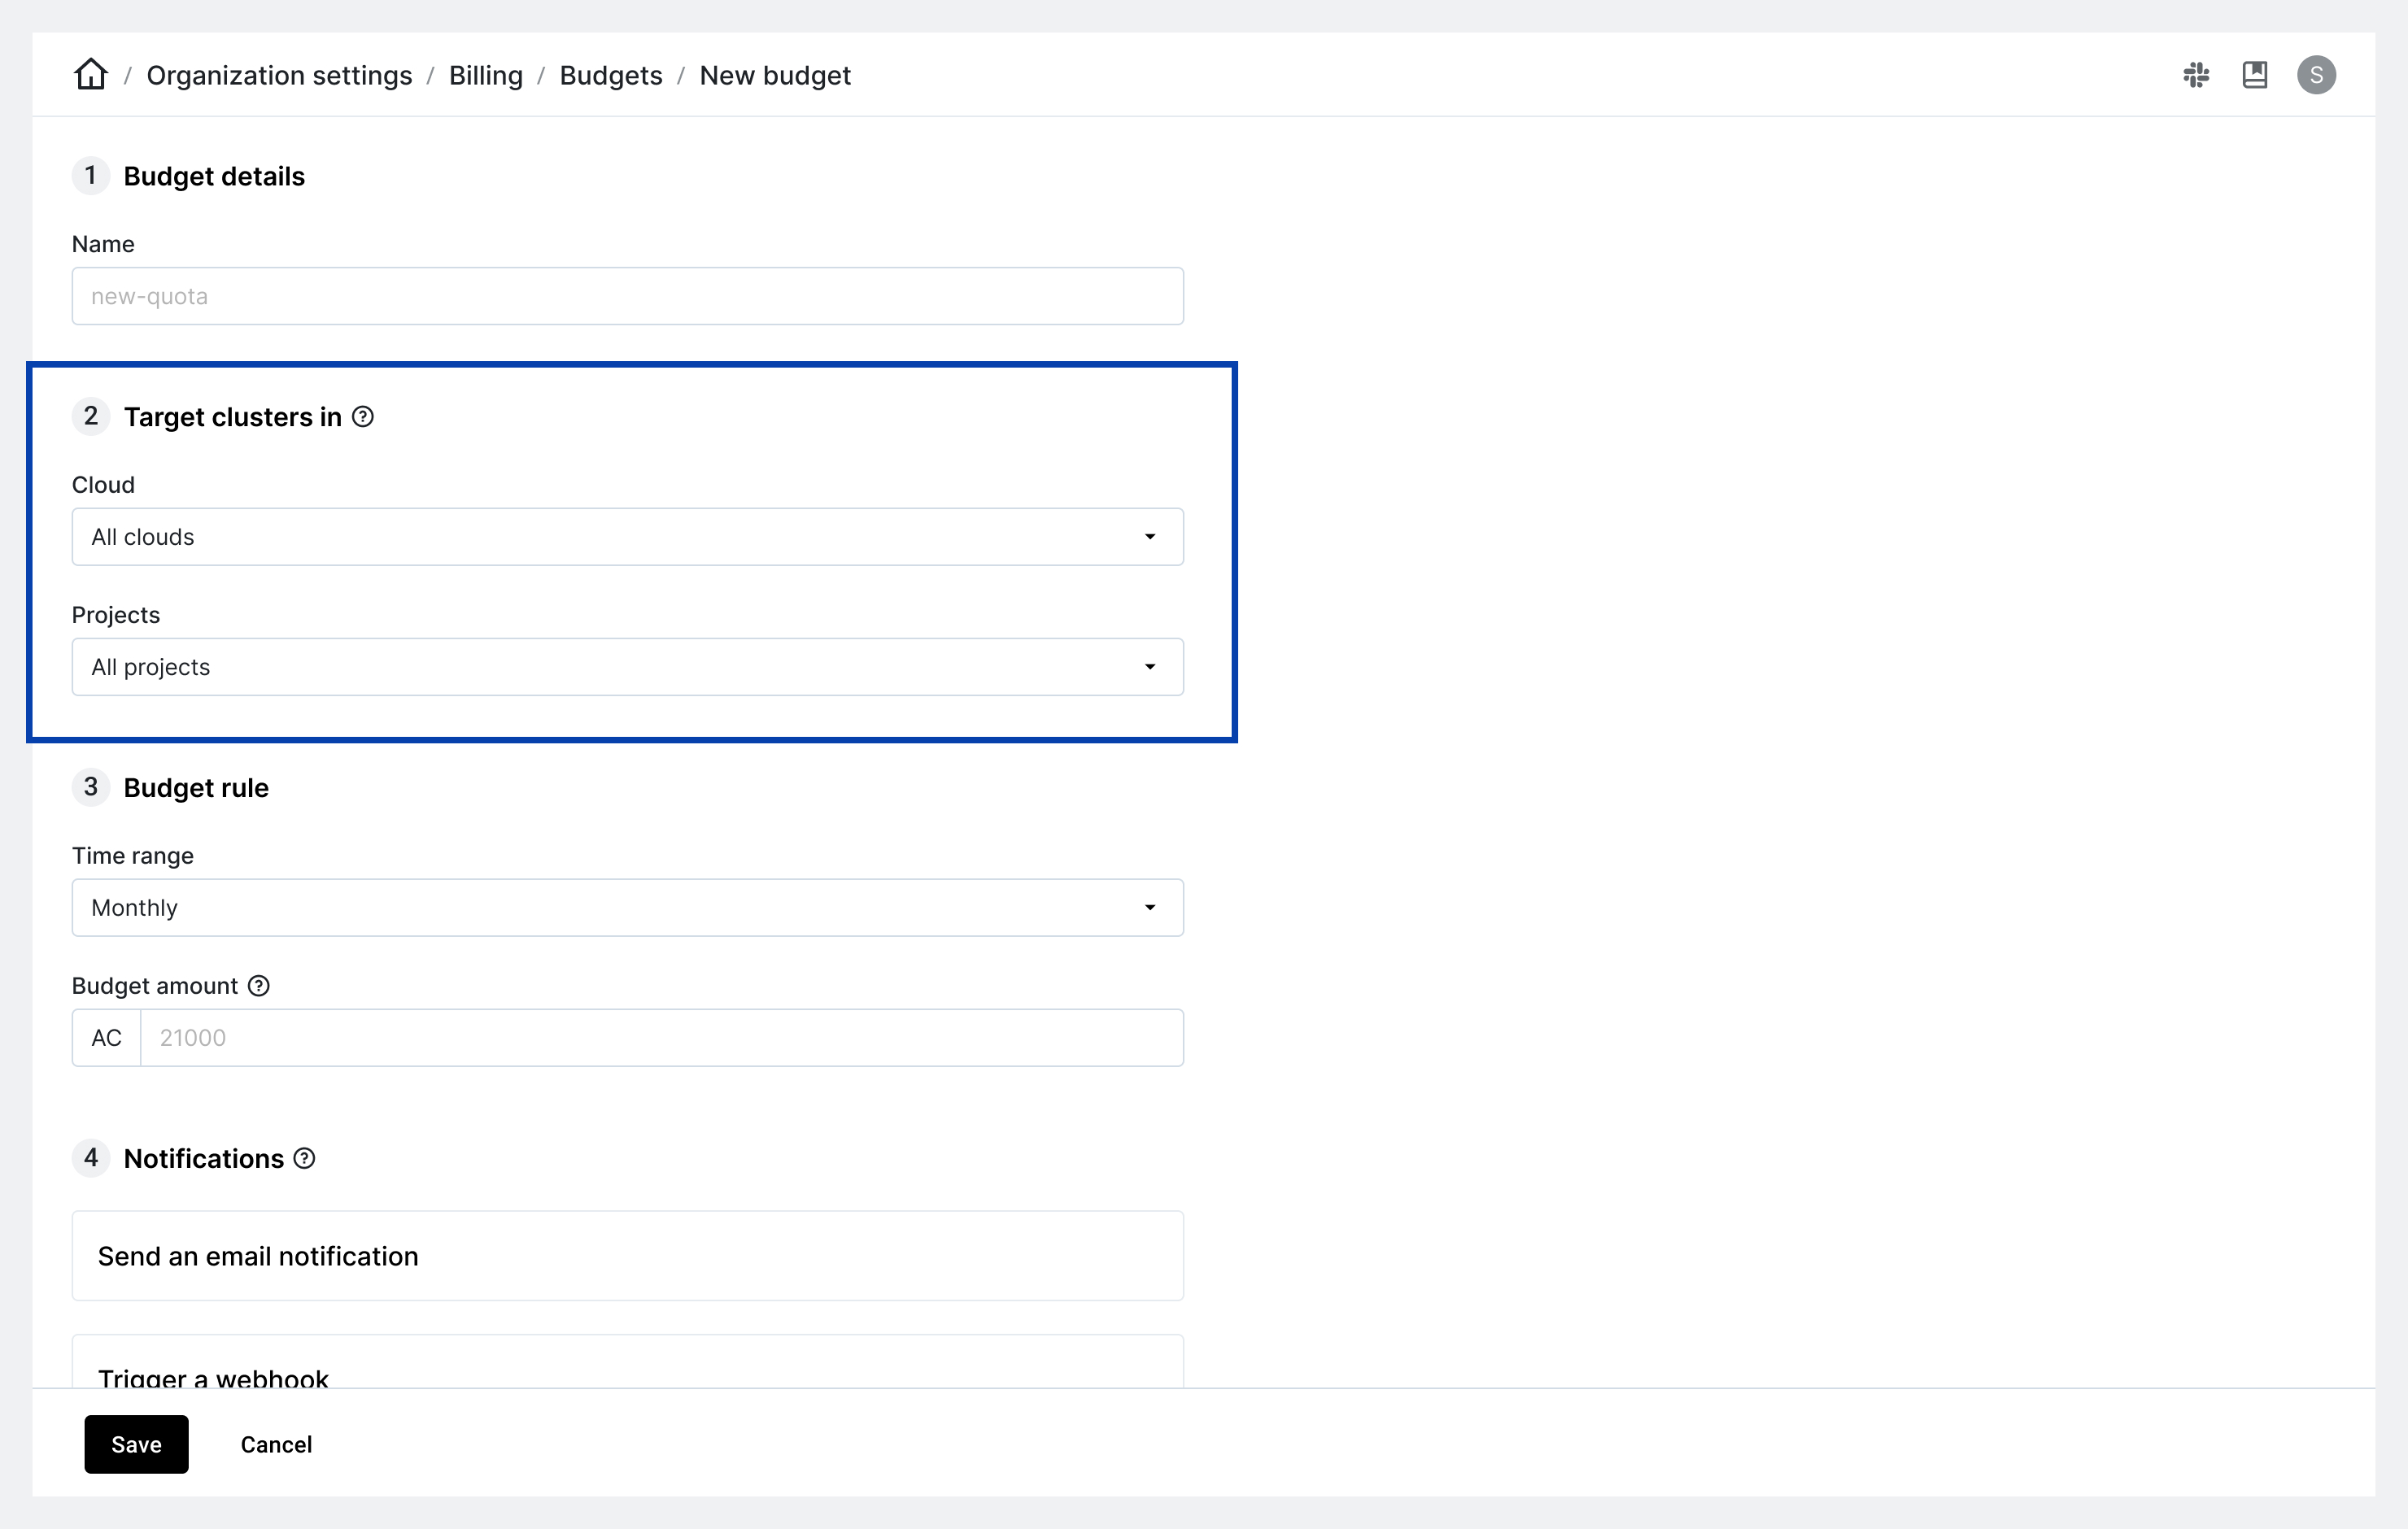Click the help icon in breadcrumb area

click(2255, 74)
